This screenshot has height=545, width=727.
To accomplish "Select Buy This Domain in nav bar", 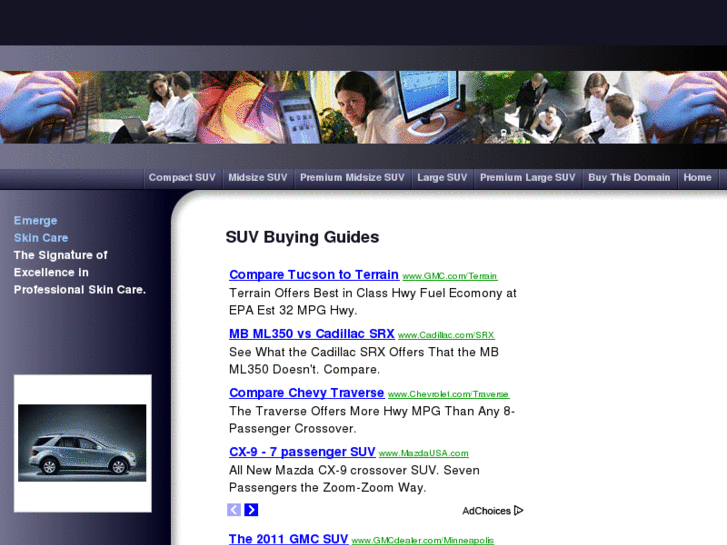I will (x=629, y=178).
